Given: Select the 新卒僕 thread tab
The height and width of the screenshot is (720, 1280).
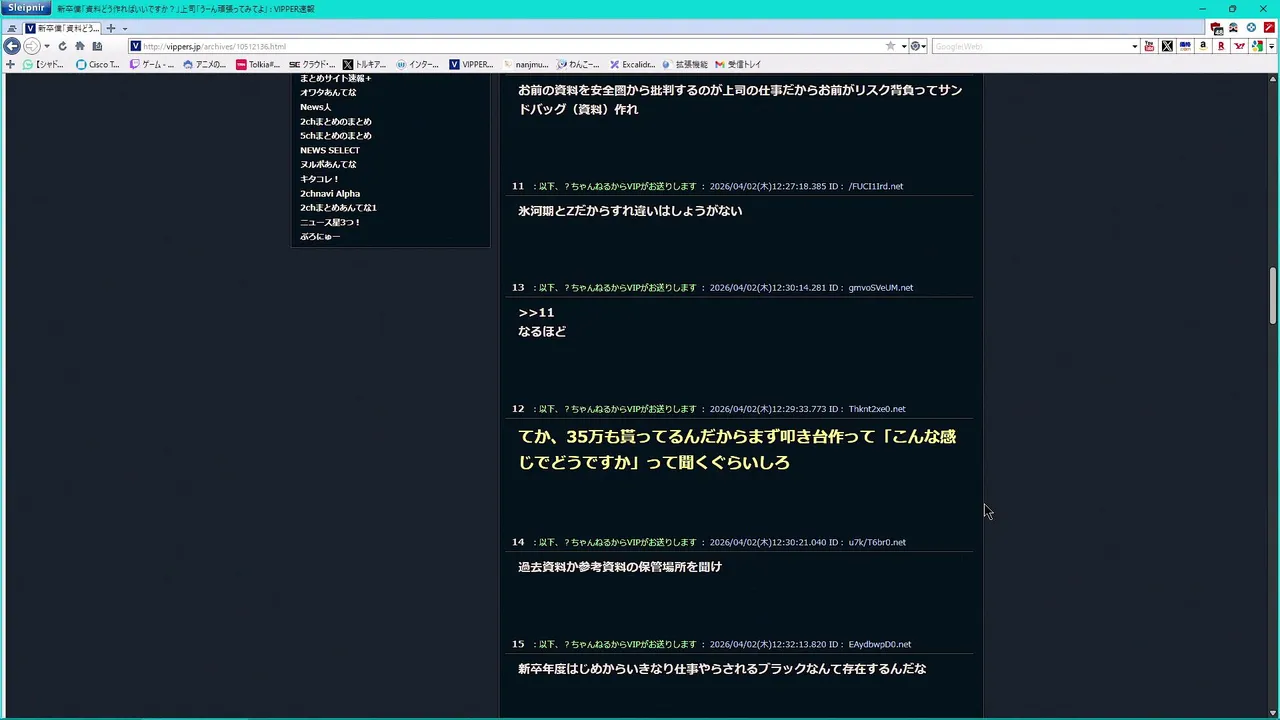Looking at the screenshot, I should point(62,28).
